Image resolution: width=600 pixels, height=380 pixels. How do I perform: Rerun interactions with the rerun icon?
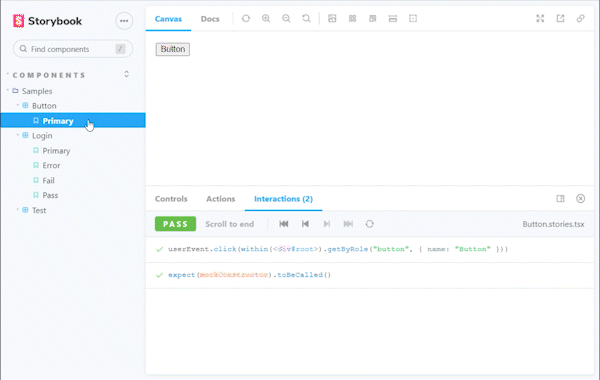(x=369, y=224)
